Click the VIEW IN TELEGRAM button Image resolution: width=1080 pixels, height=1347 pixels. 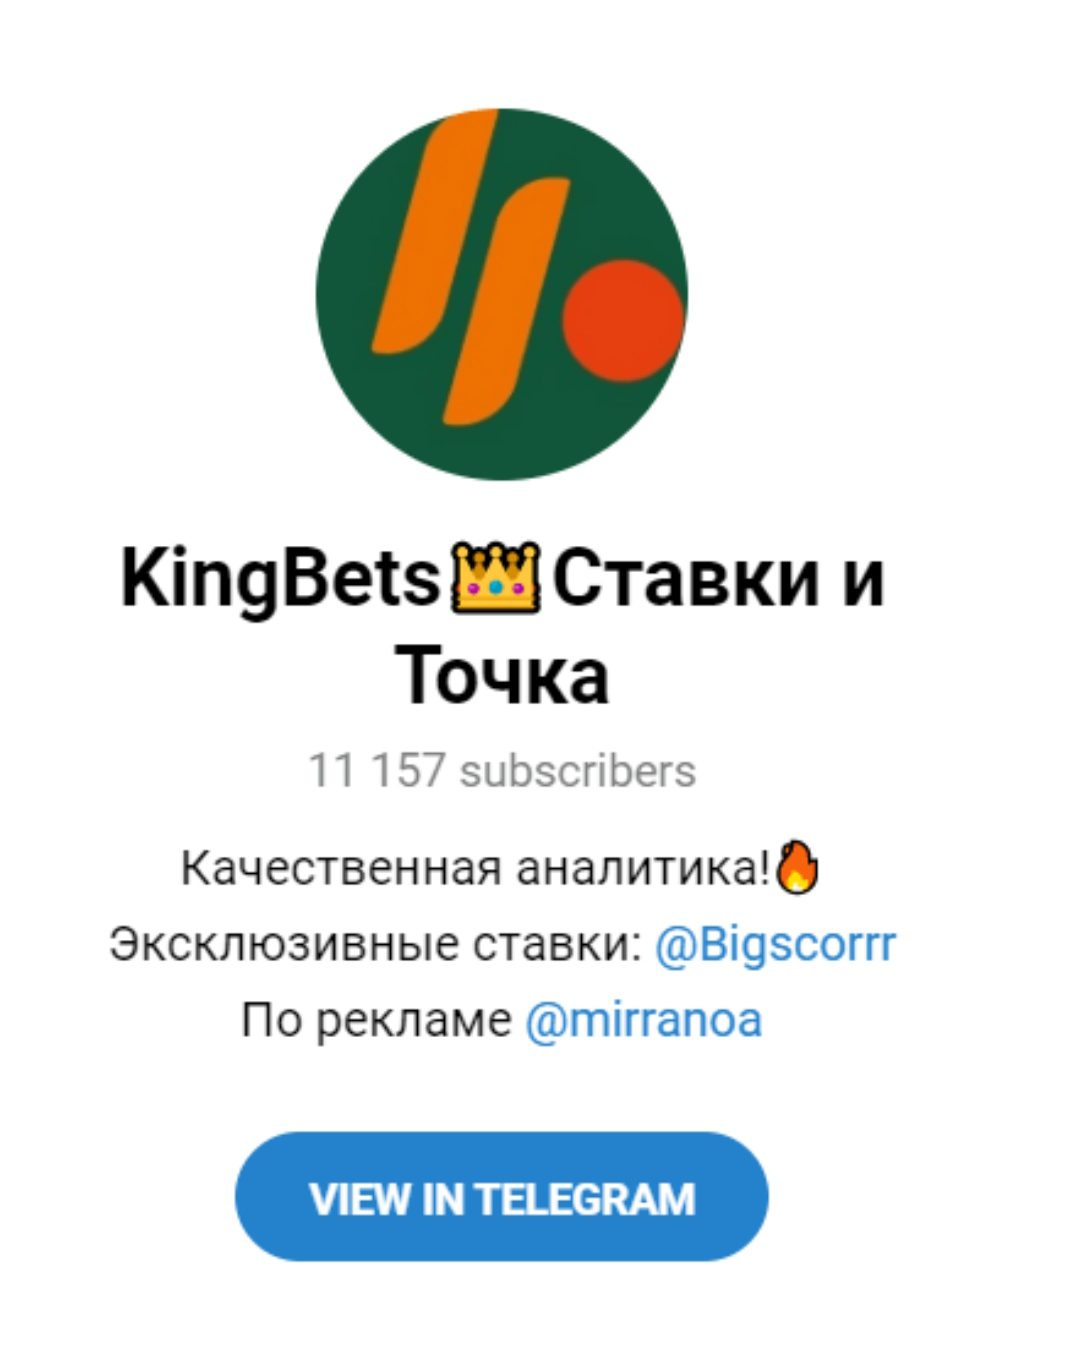click(501, 1197)
